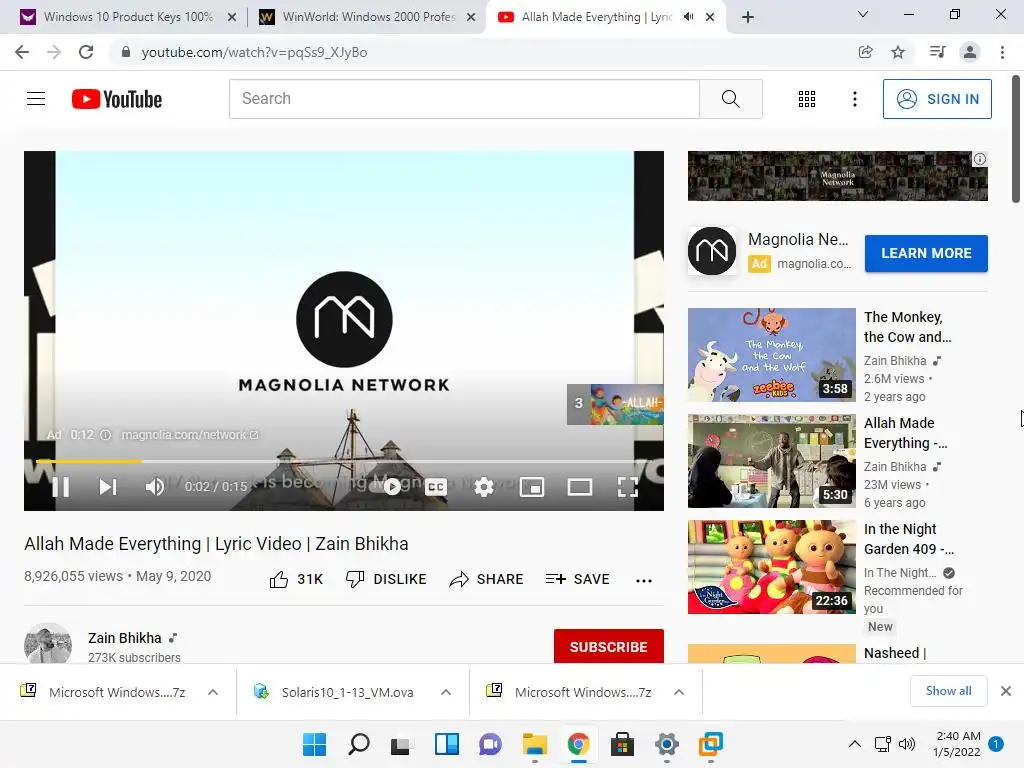Share the video

coord(487,579)
